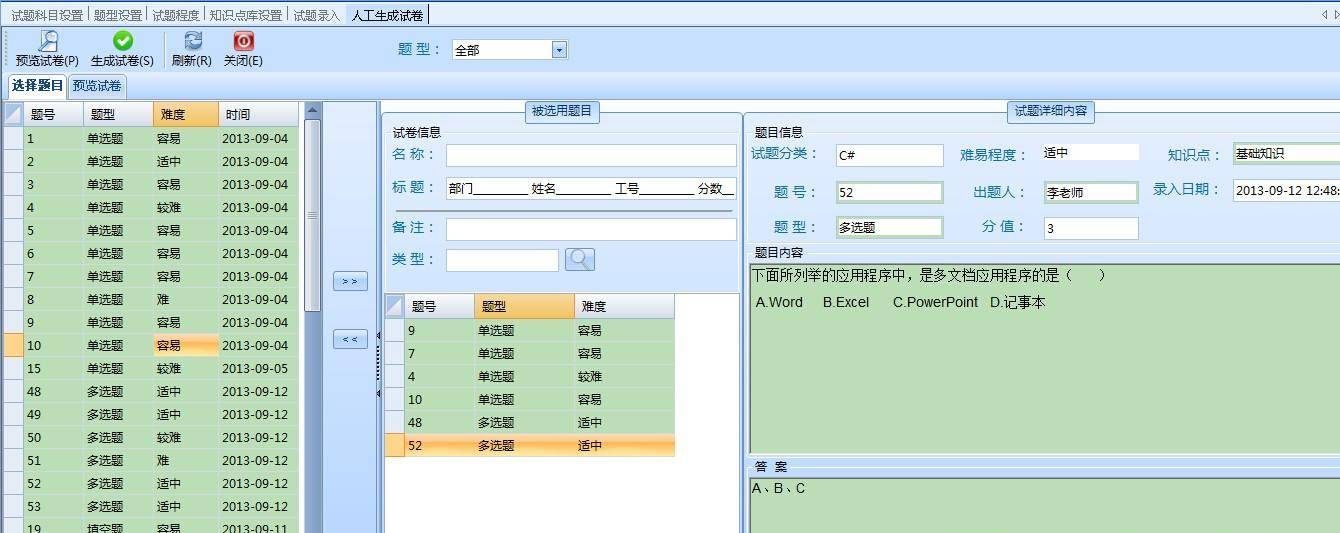Click the select-all corner cell of selected table

pos(395,307)
